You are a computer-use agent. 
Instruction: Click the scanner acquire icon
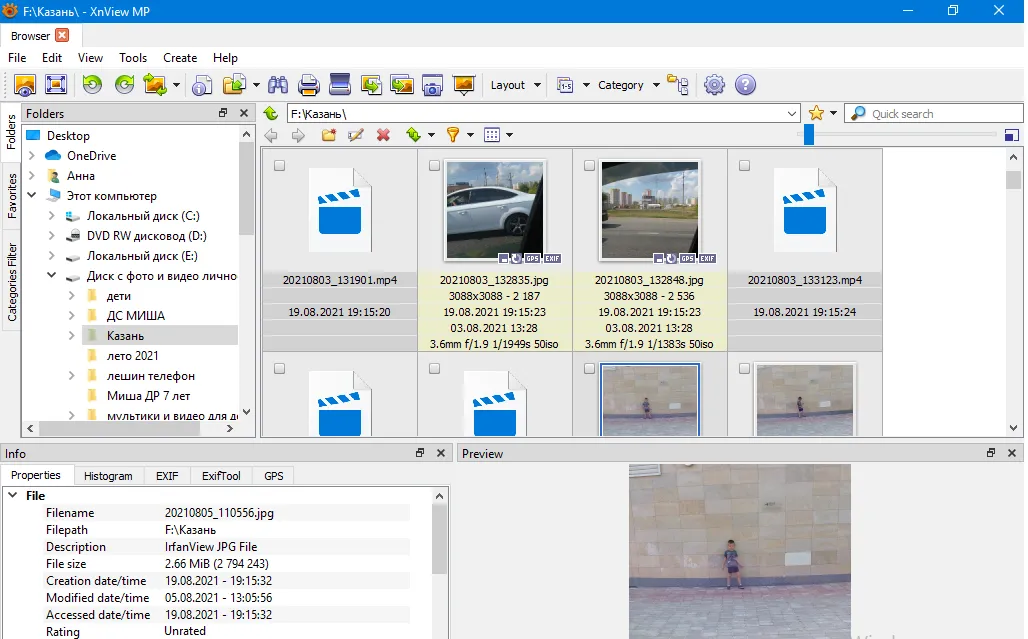pyautogui.click(x=340, y=85)
